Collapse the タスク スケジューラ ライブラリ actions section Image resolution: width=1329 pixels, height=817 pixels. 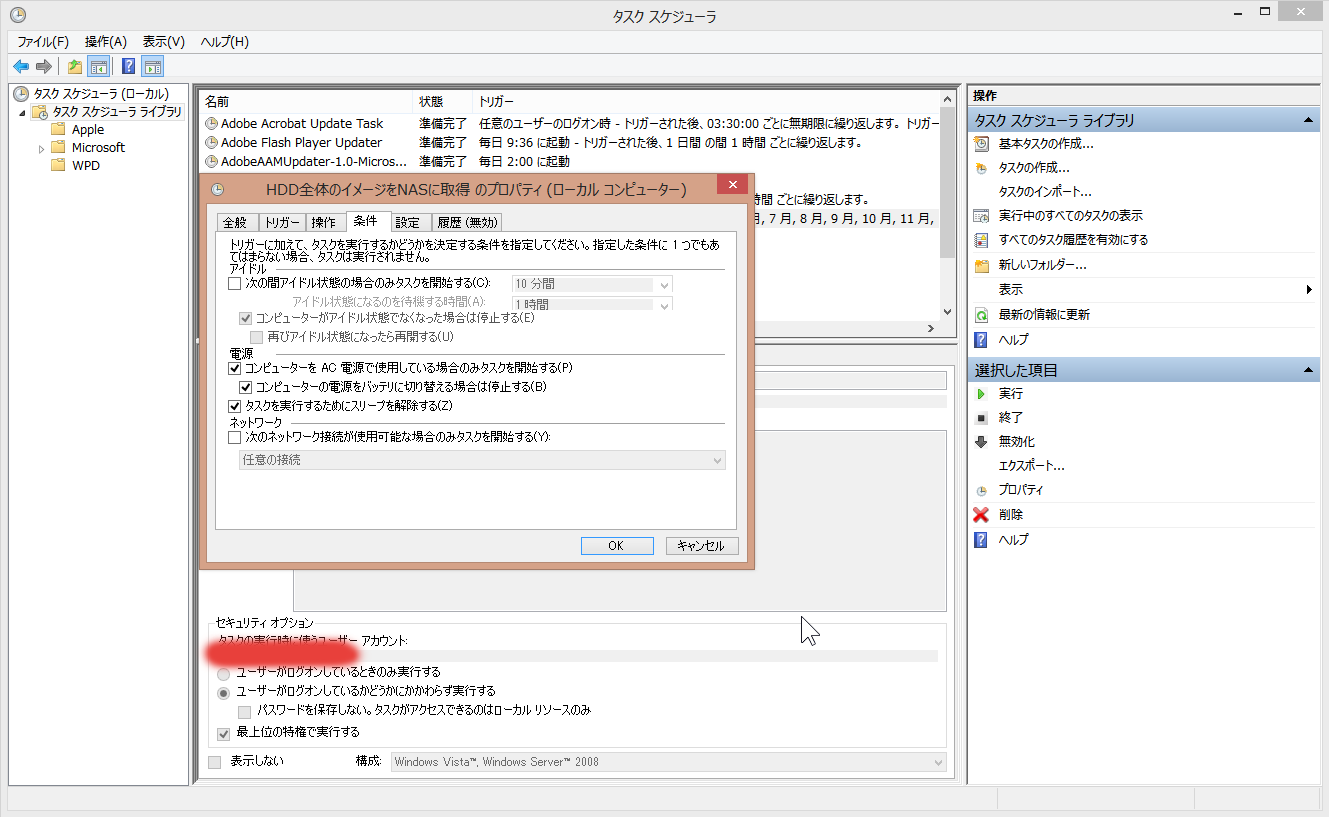coord(1309,121)
